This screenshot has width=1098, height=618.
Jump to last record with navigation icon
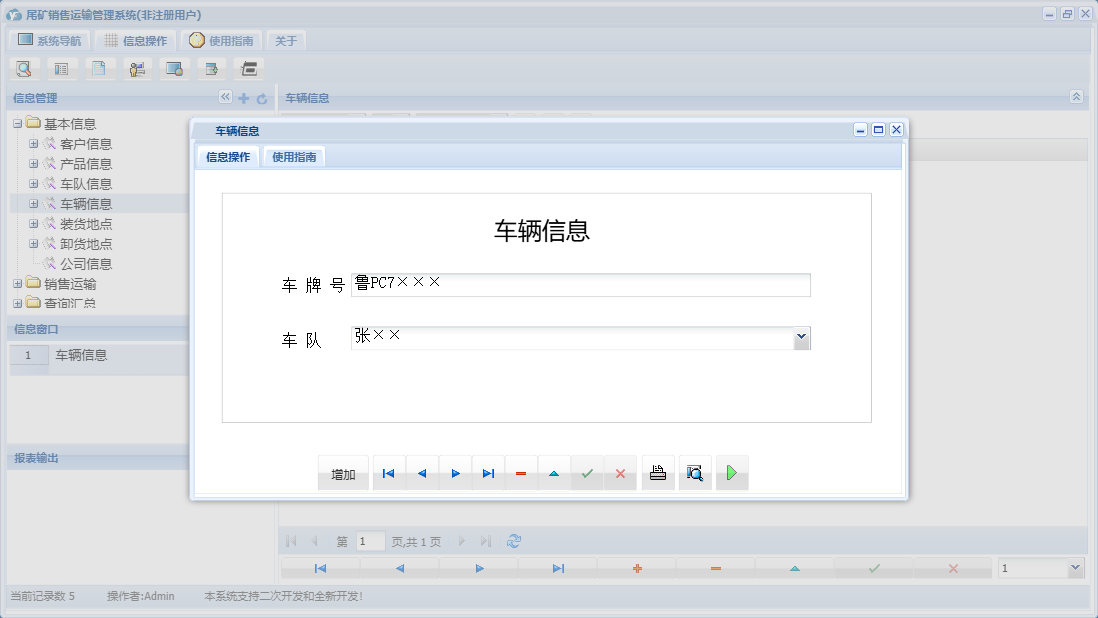[x=488, y=472]
